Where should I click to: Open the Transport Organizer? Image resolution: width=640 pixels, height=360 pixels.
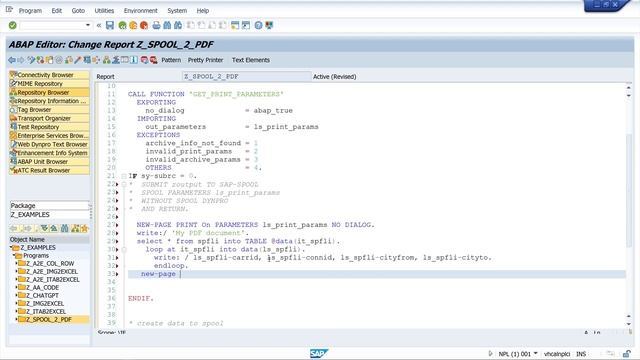[x=49, y=118]
